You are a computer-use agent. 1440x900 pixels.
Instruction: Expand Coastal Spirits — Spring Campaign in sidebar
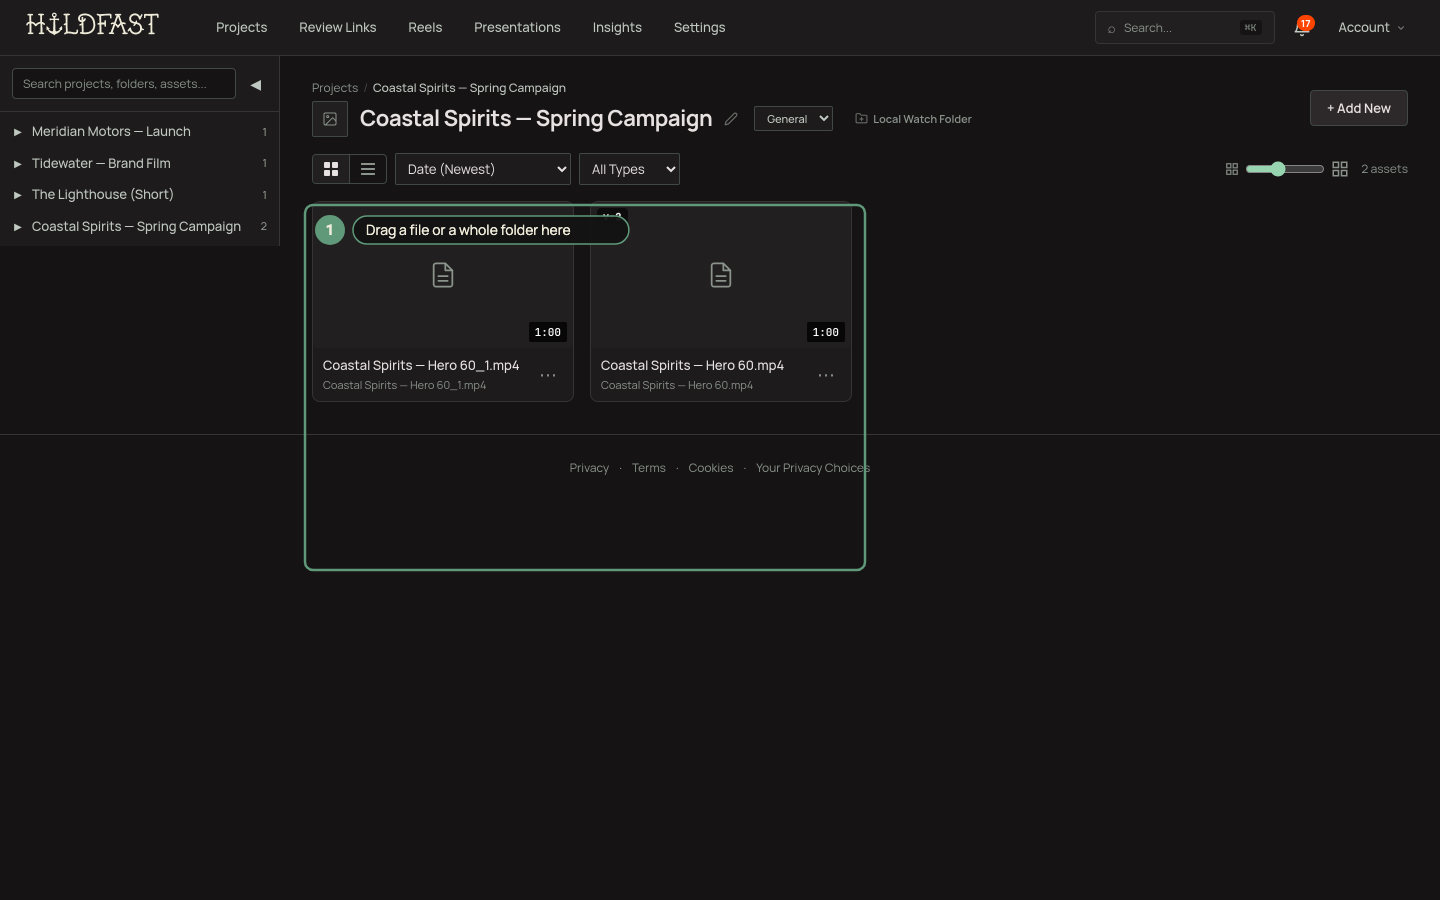click(x=17, y=227)
